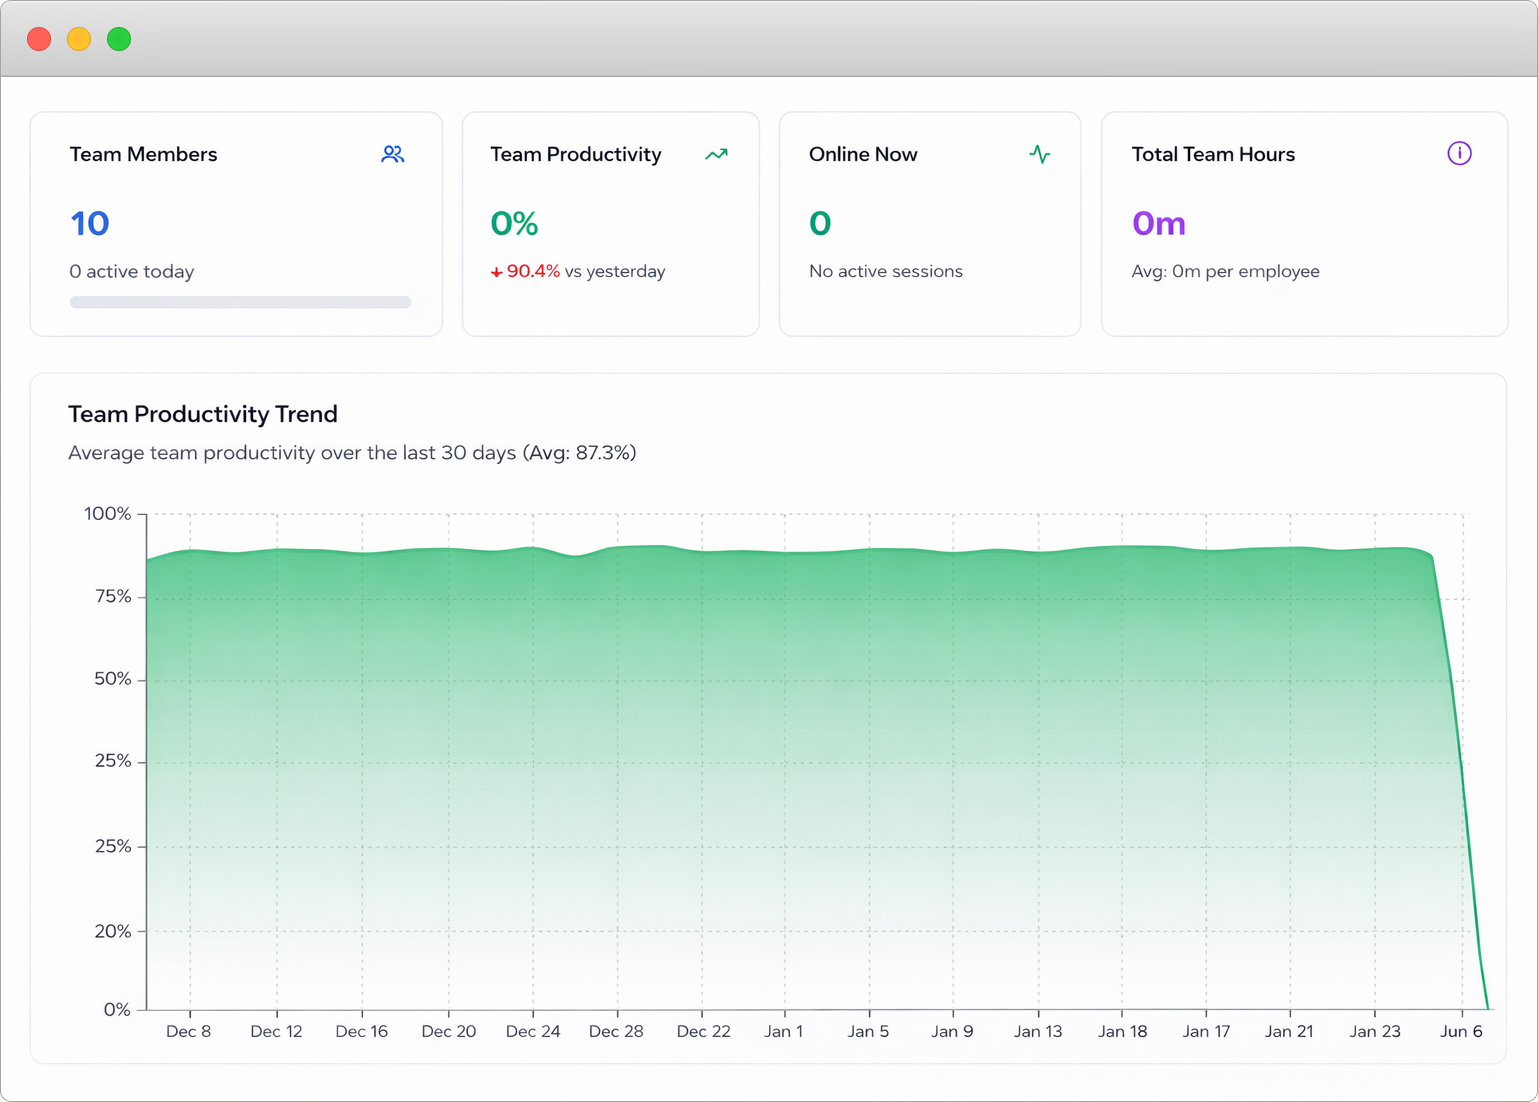Select the Jan 13 date axis label
This screenshot has width=1538, height=1102.
click(1038, 1031)
